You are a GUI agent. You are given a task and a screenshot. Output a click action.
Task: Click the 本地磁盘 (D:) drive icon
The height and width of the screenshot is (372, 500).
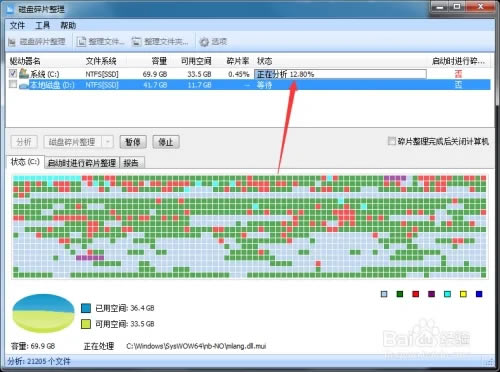point(24,85)
